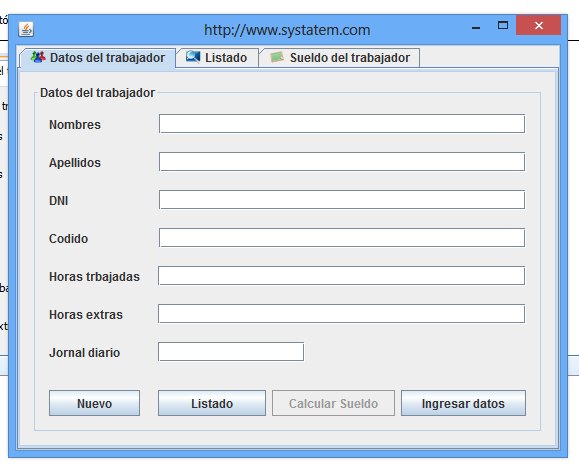Viewport: 579px width, 467px height.
Task: Click the Java icon in title bar
Action: (x=26, y=30)
